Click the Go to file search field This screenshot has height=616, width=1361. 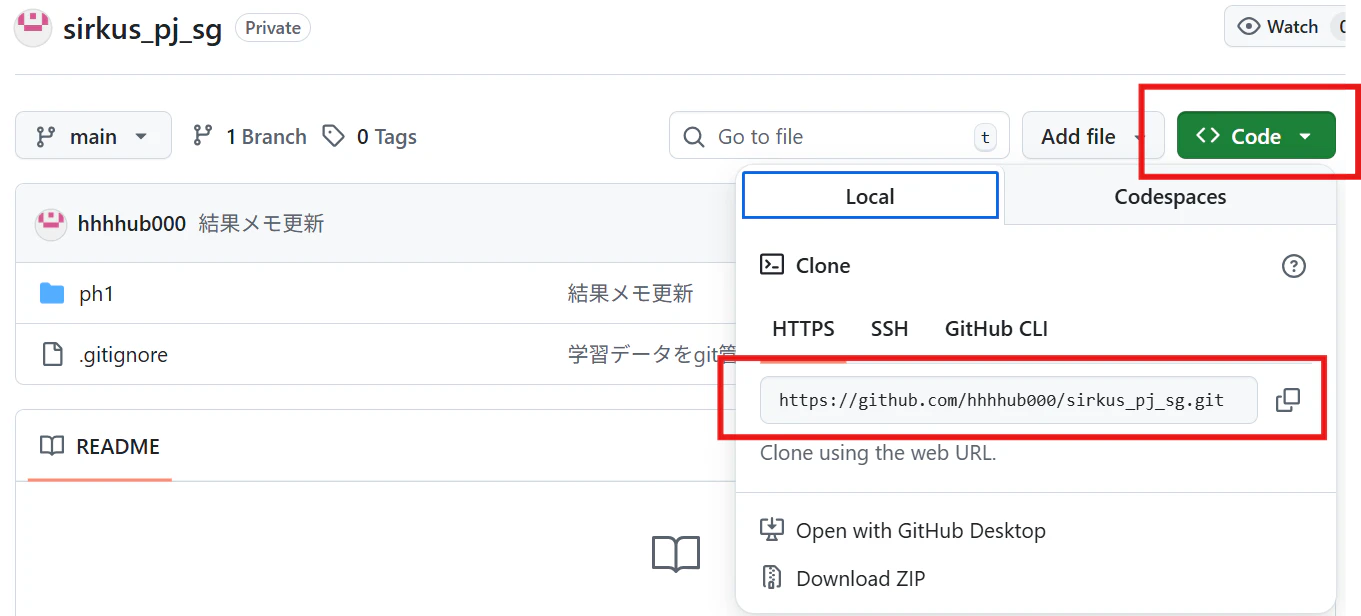(x=839, y=135)
